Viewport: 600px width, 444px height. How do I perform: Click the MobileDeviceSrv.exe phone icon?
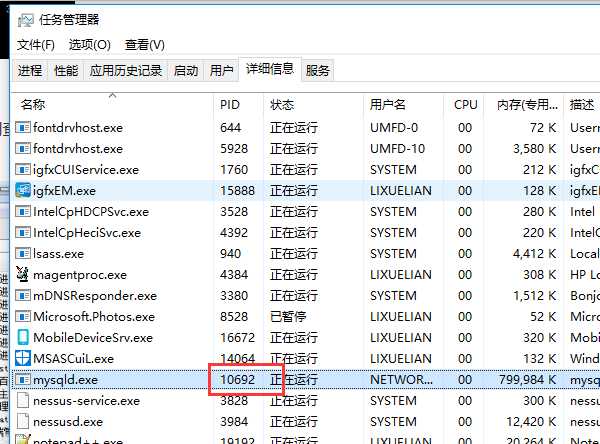point(23,337)
